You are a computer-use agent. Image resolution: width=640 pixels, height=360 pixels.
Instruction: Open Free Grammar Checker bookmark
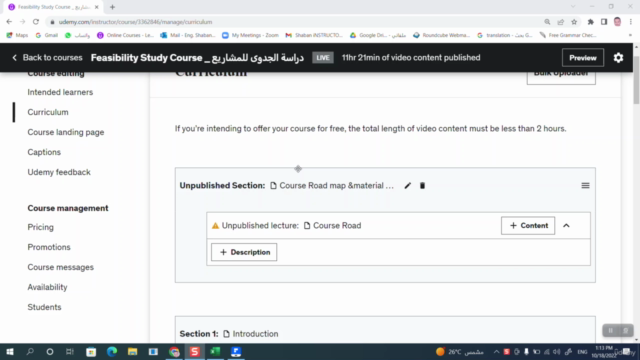click(x=568, y=36)
